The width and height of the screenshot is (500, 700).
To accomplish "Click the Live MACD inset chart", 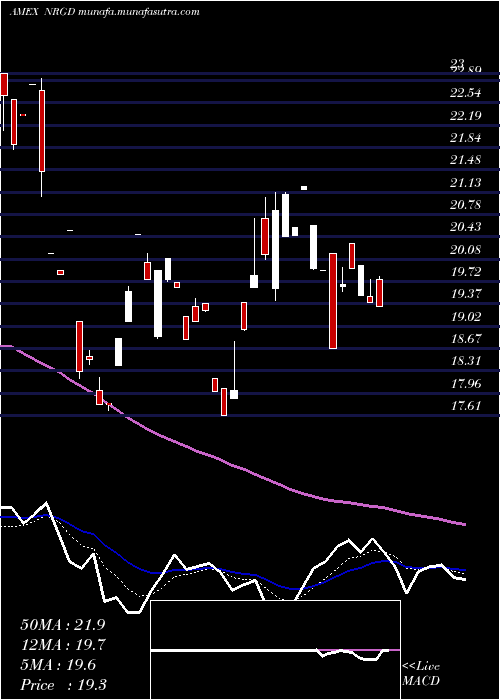I will tap(275, 650).
